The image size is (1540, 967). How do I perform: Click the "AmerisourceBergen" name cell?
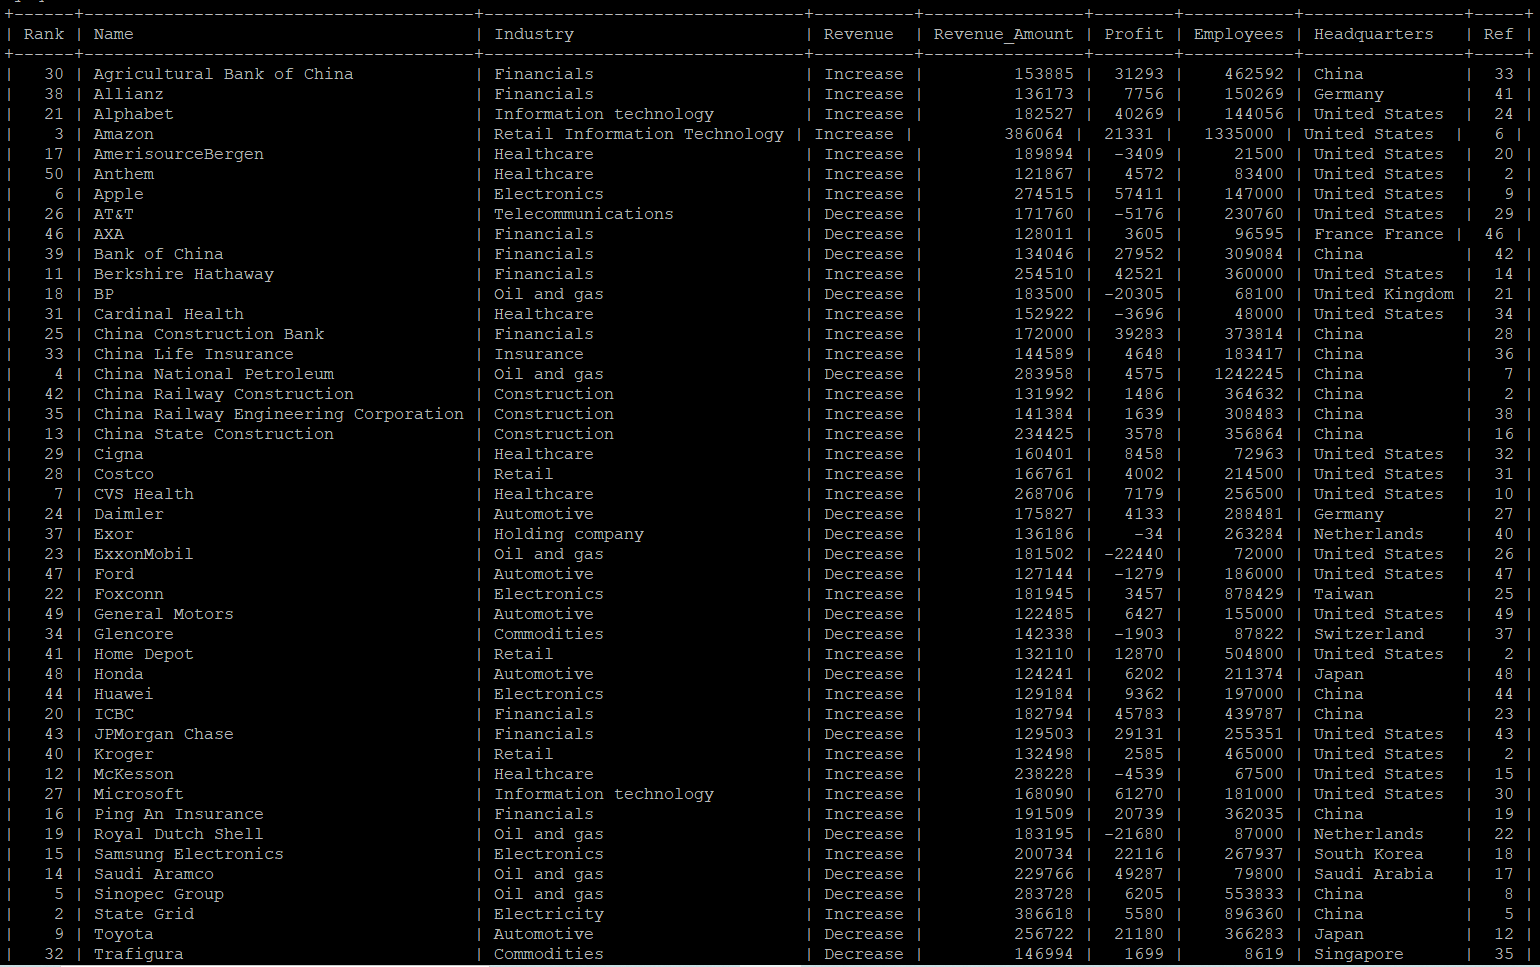click(x=178, y=154)
